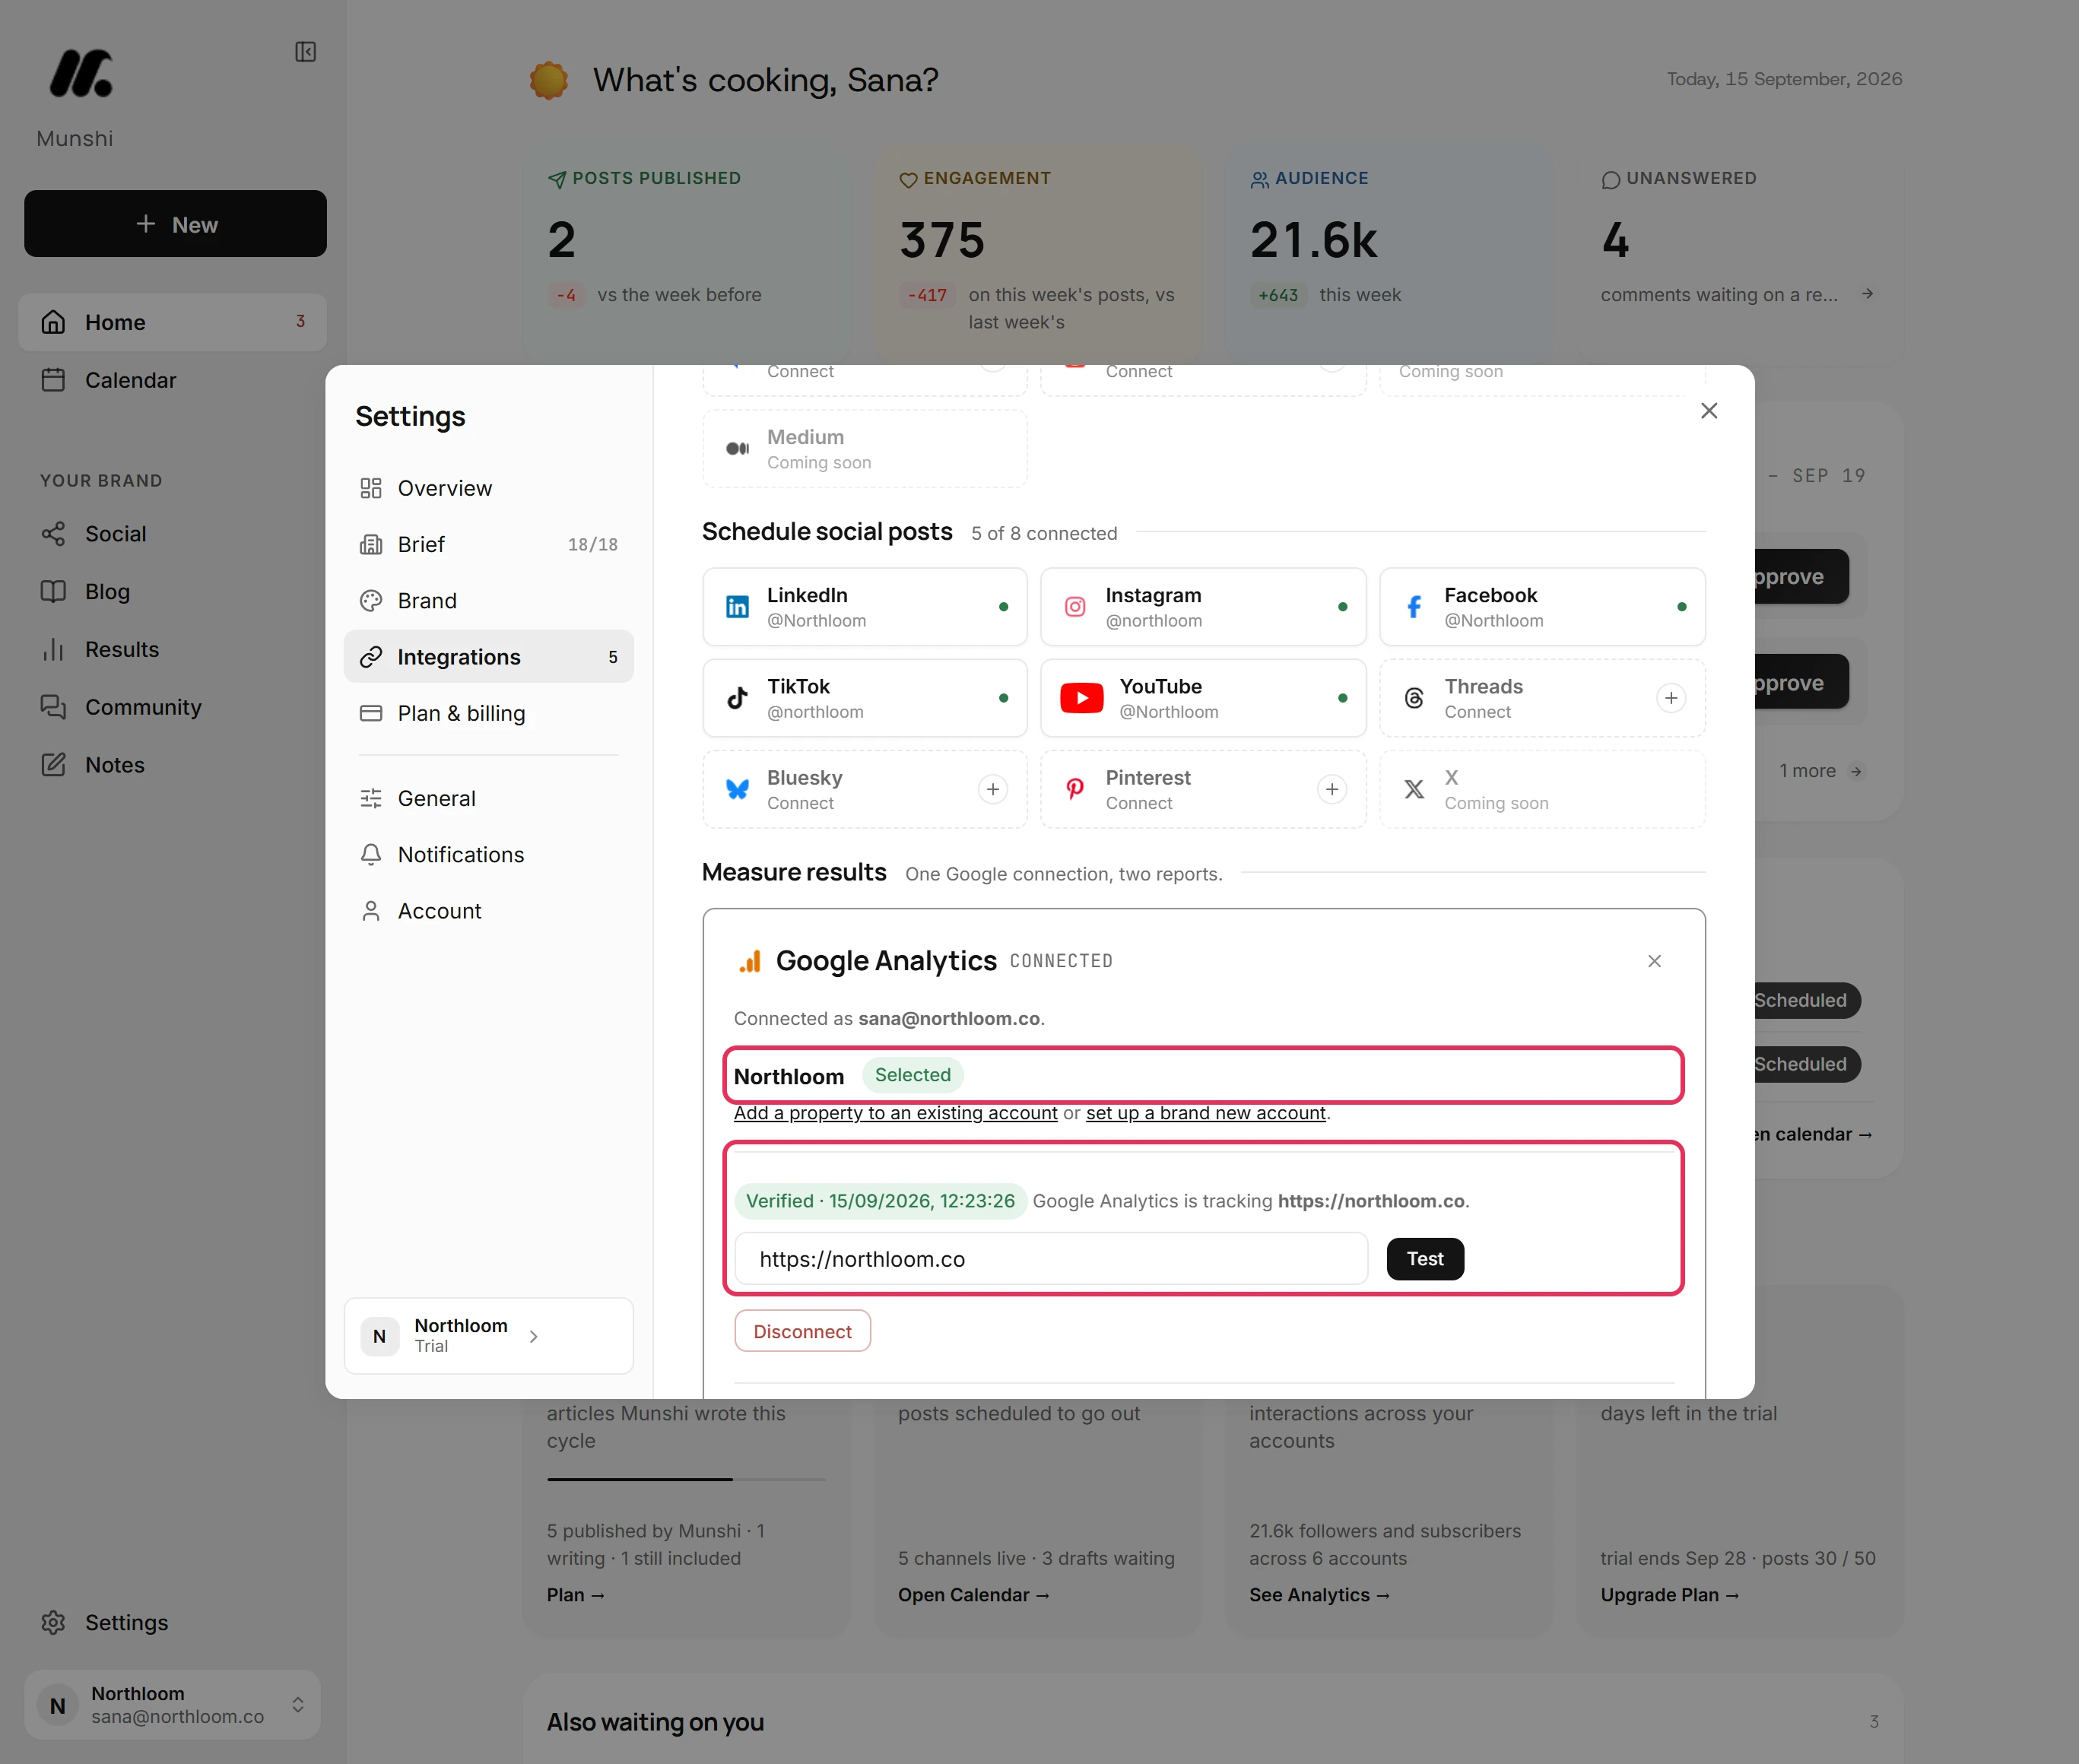Click set up a brand new account
This screenshot has width=2079, height=1764.
1205,1113
